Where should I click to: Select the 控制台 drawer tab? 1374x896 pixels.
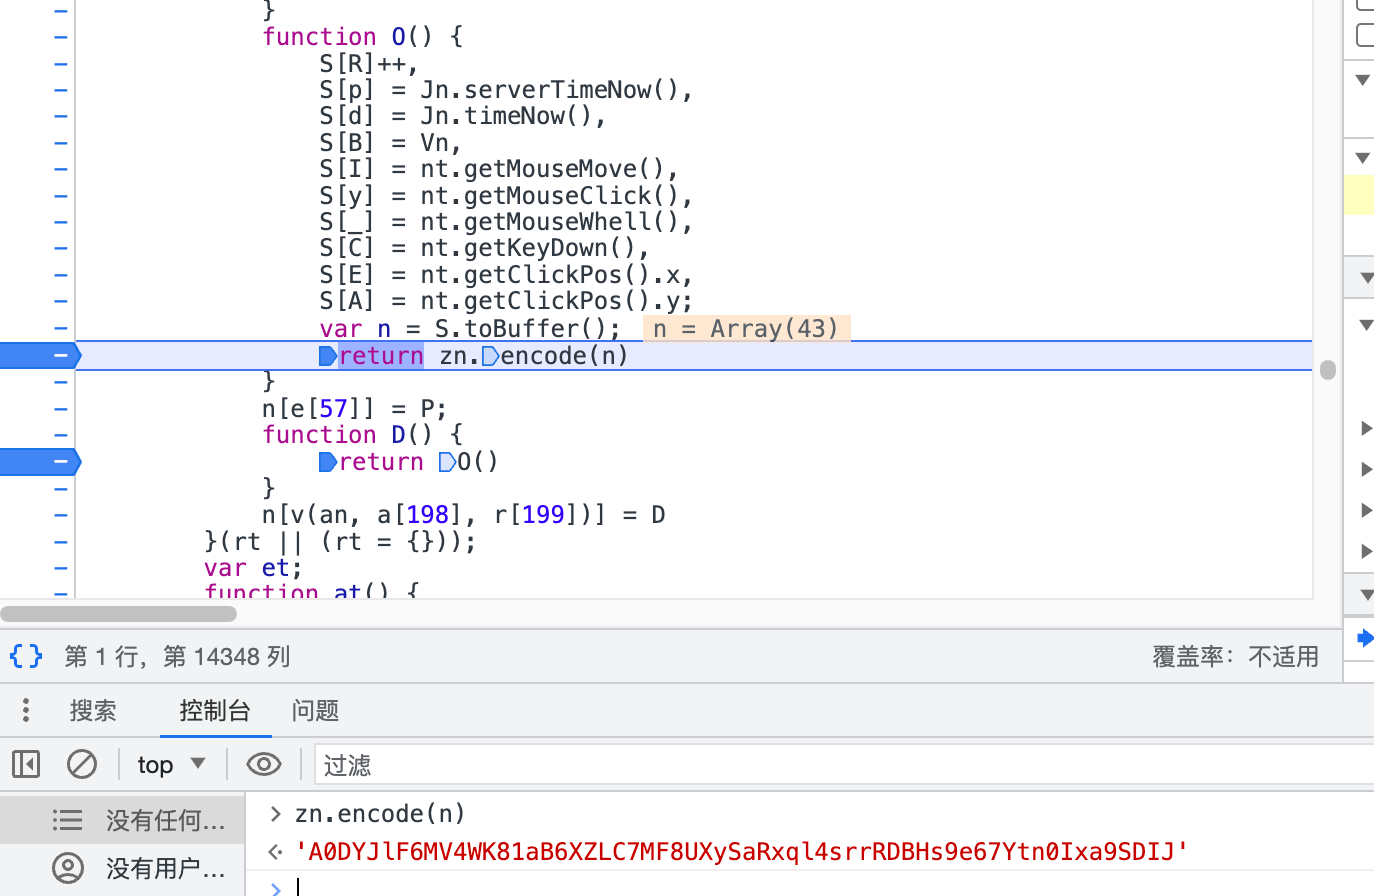point(215,710)
